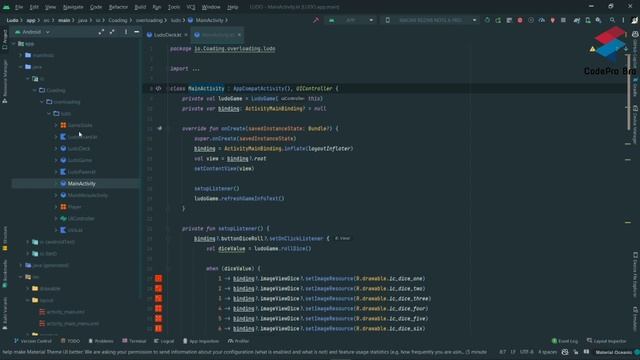Open the TODO tool window

tap(70, 341)
